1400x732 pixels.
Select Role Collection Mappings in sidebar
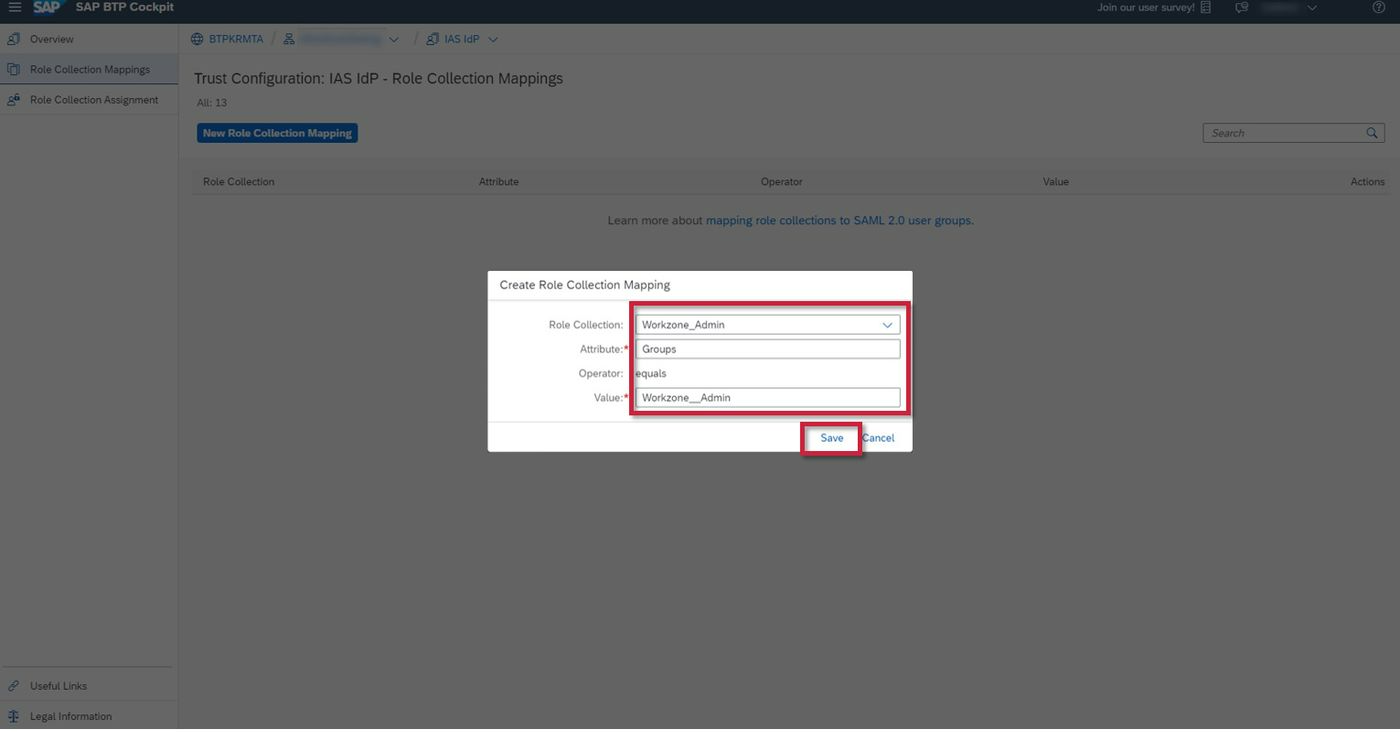[x=89, y=70]
